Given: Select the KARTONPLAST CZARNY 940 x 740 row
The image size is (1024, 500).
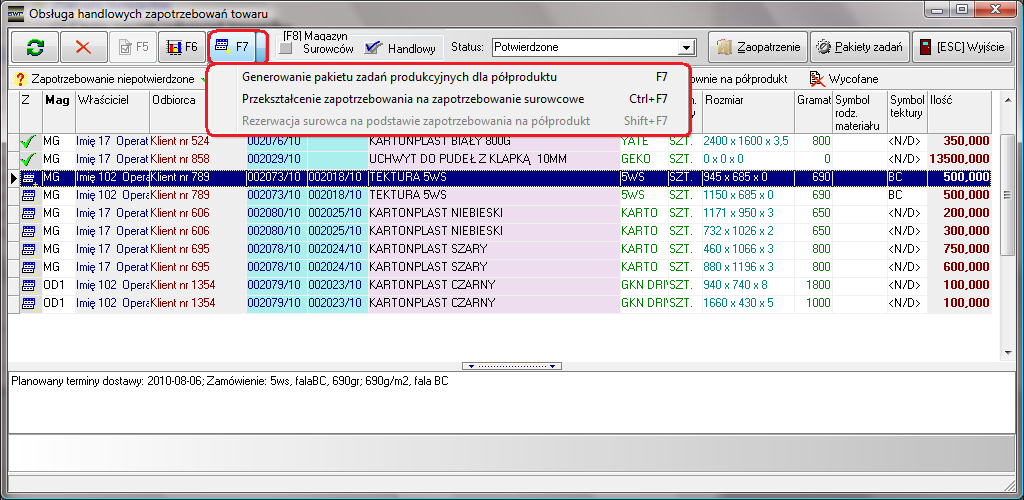Looking at the screenshot, I should click(x=430, y=285).
